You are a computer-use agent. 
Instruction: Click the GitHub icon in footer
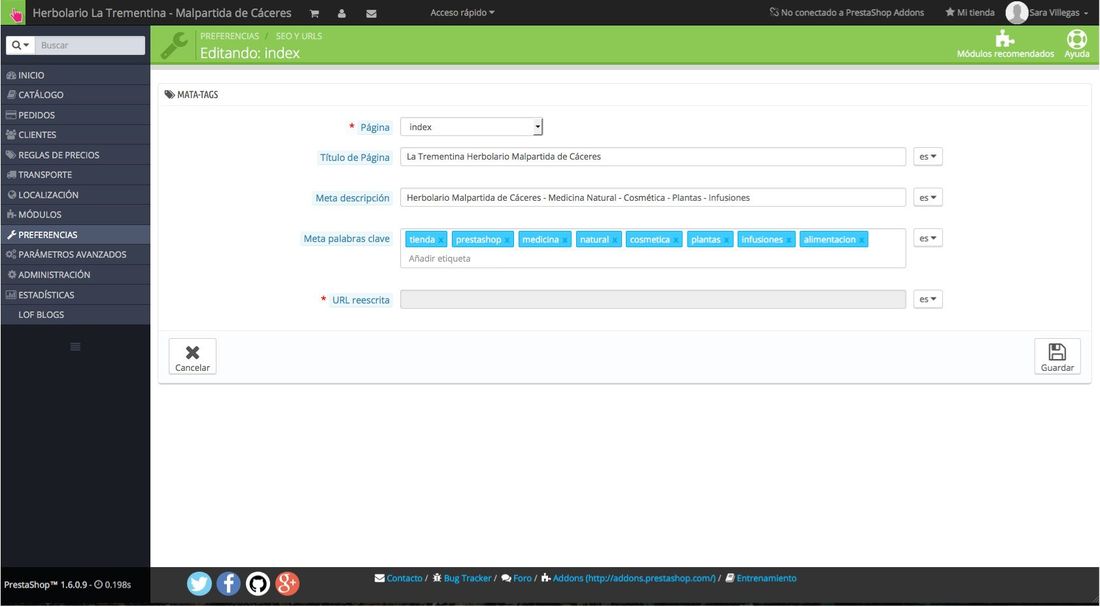(258, 584)
